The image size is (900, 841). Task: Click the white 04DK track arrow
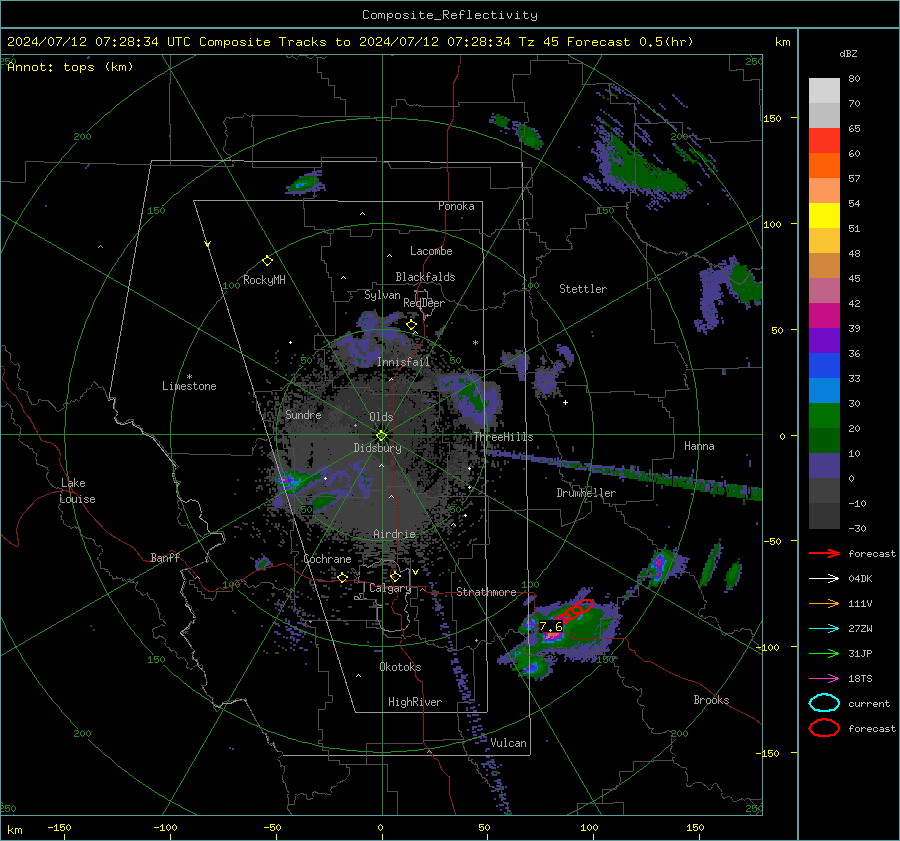(824, 579)
